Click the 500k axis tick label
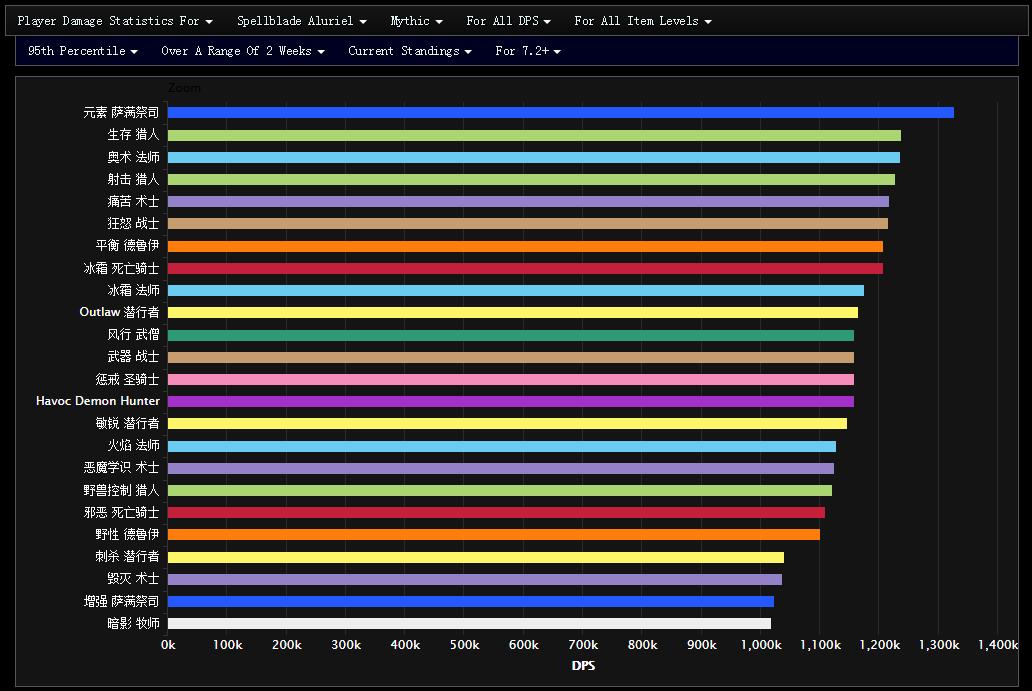Image resolution: width=1032 pixels, height=691 pixels. point(465,645)
